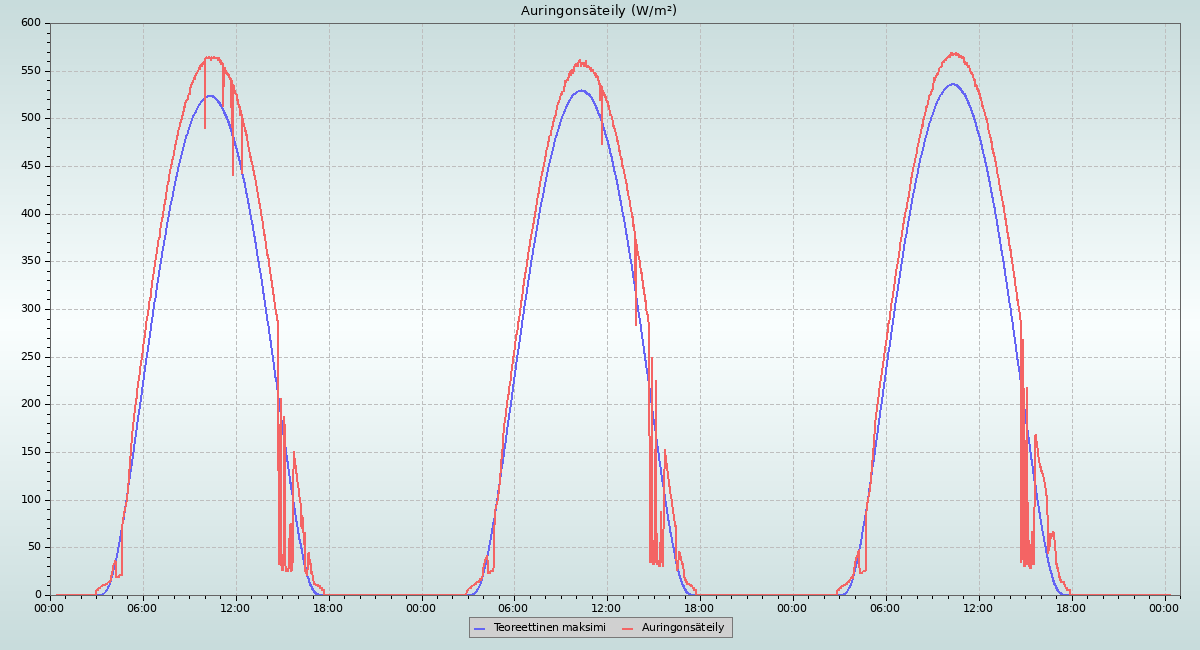The height and width of the screenshot is (650, 1200).
Task: Click the 250 y-axis tick label
Action: (x=31, y=357)
